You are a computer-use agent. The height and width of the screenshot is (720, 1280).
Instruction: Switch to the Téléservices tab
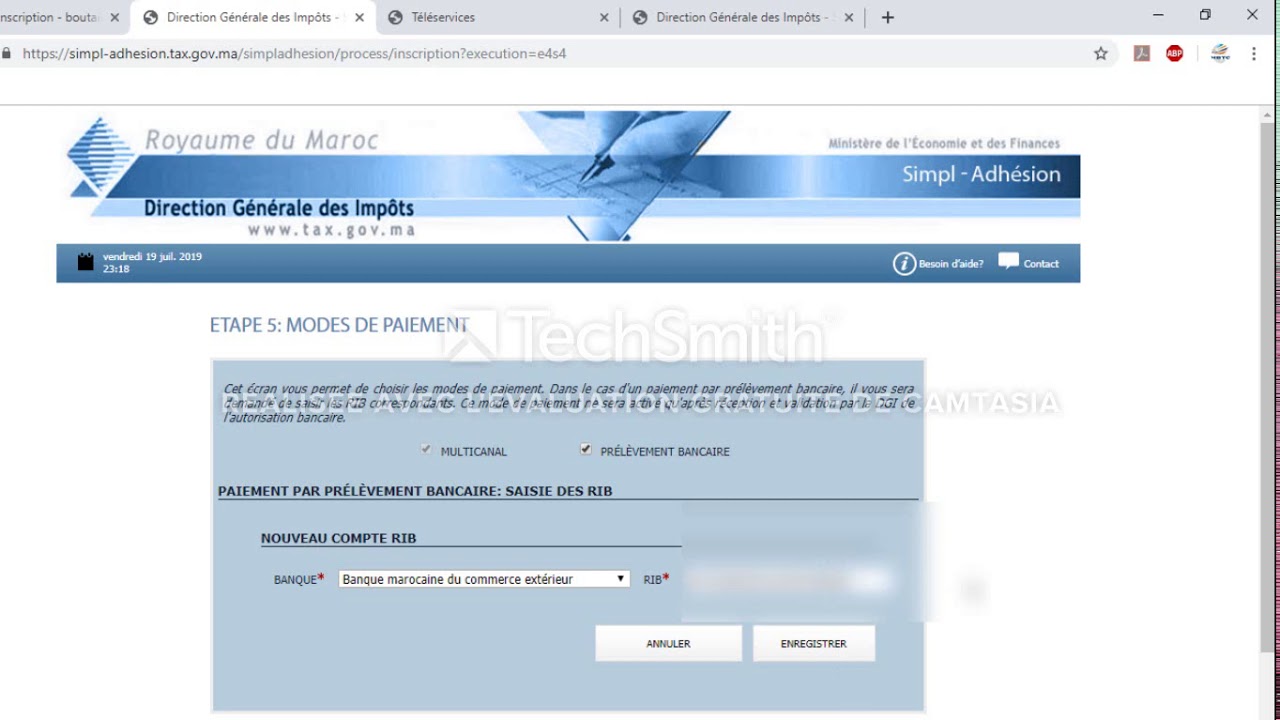pos(496,17)
